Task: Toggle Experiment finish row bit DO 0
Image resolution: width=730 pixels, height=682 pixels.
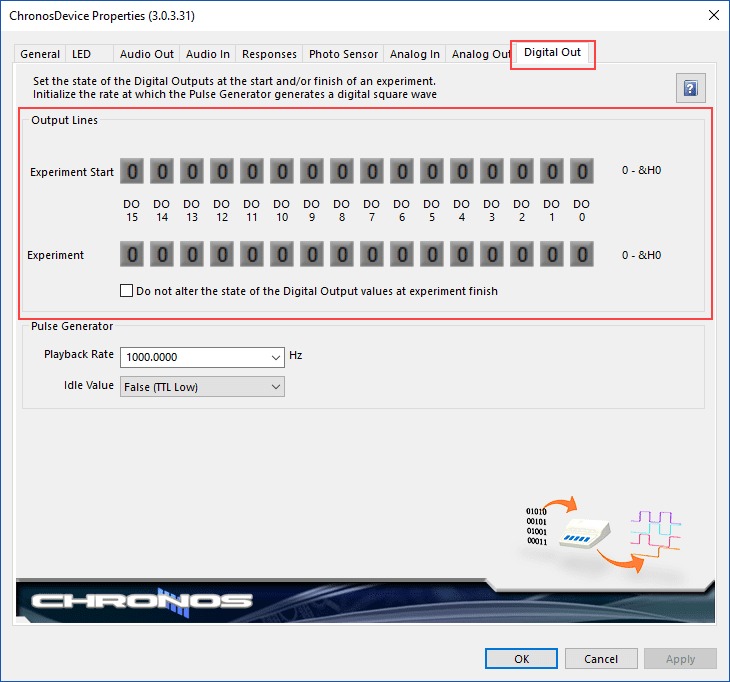Action: click(582, 254)
